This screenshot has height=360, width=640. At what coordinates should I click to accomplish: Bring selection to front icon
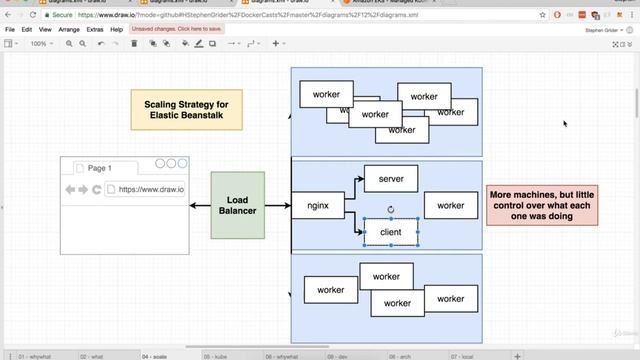[153, 43]
